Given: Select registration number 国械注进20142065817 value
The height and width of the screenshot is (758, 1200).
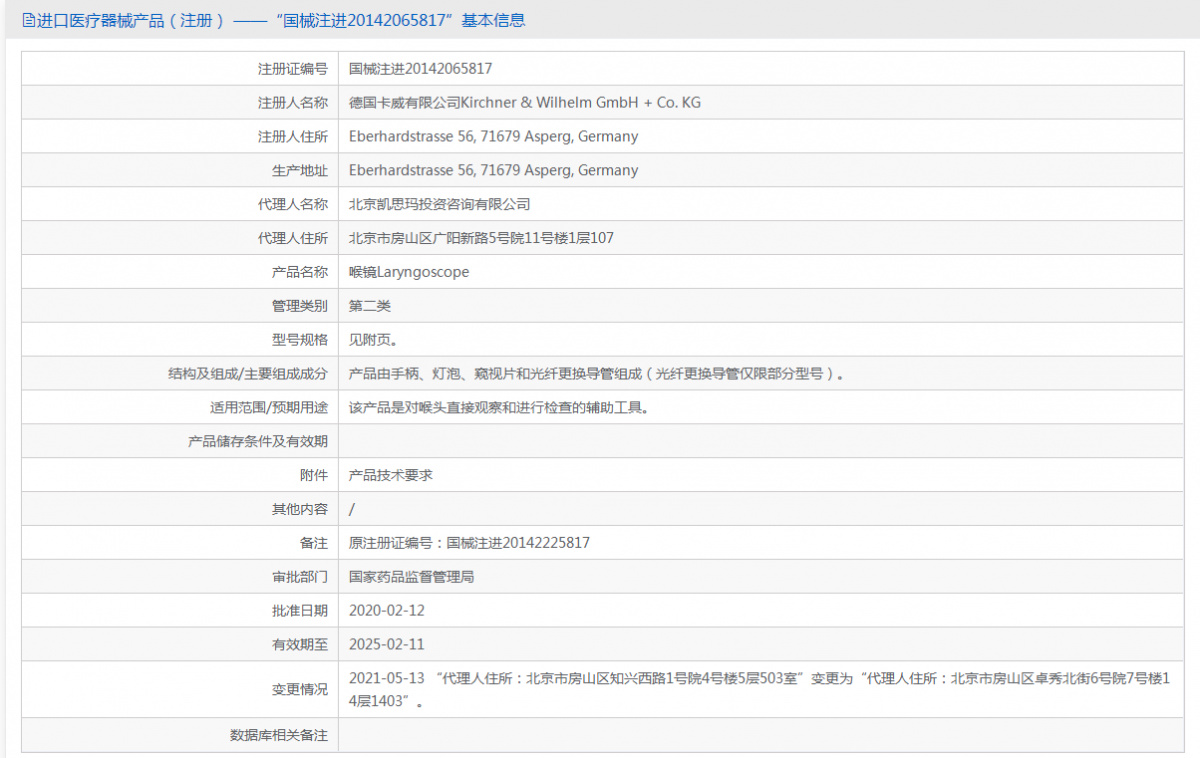Looking at the screenshot, I should pyautogui.click(x=420, y=69).
